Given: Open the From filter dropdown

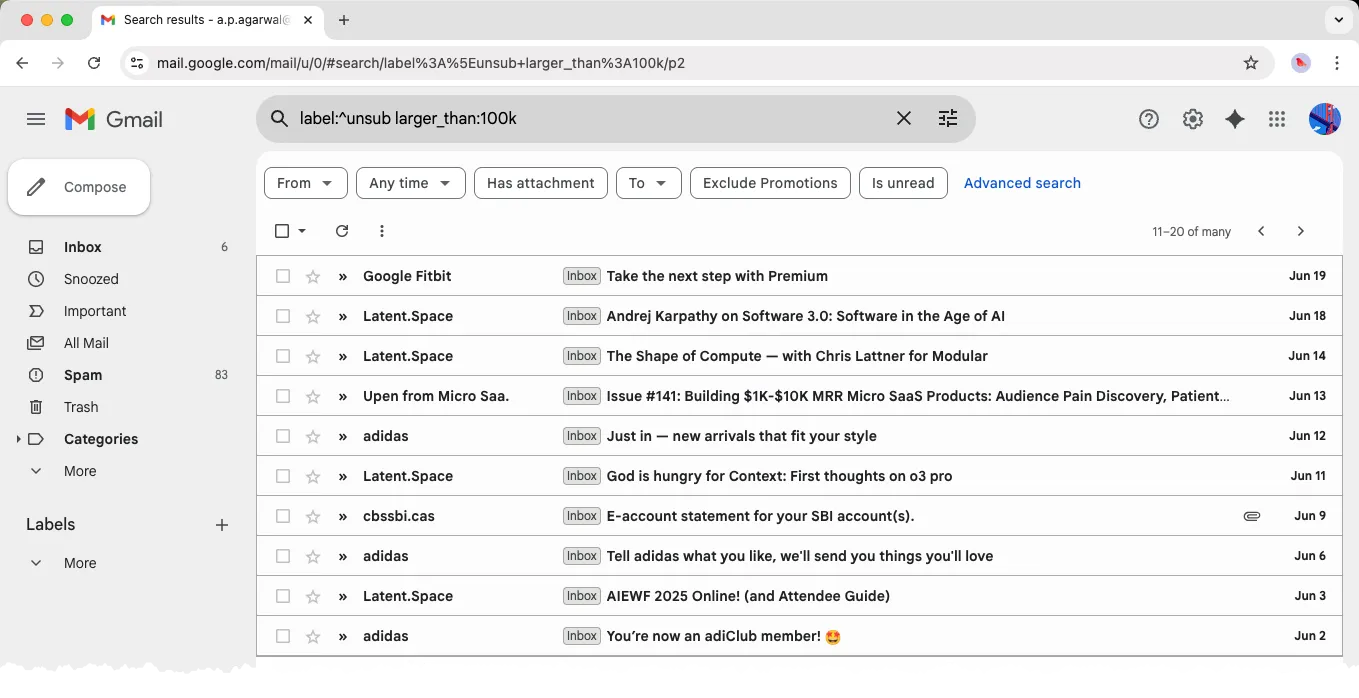Looking at the screenshot, I should pos(305,183).
